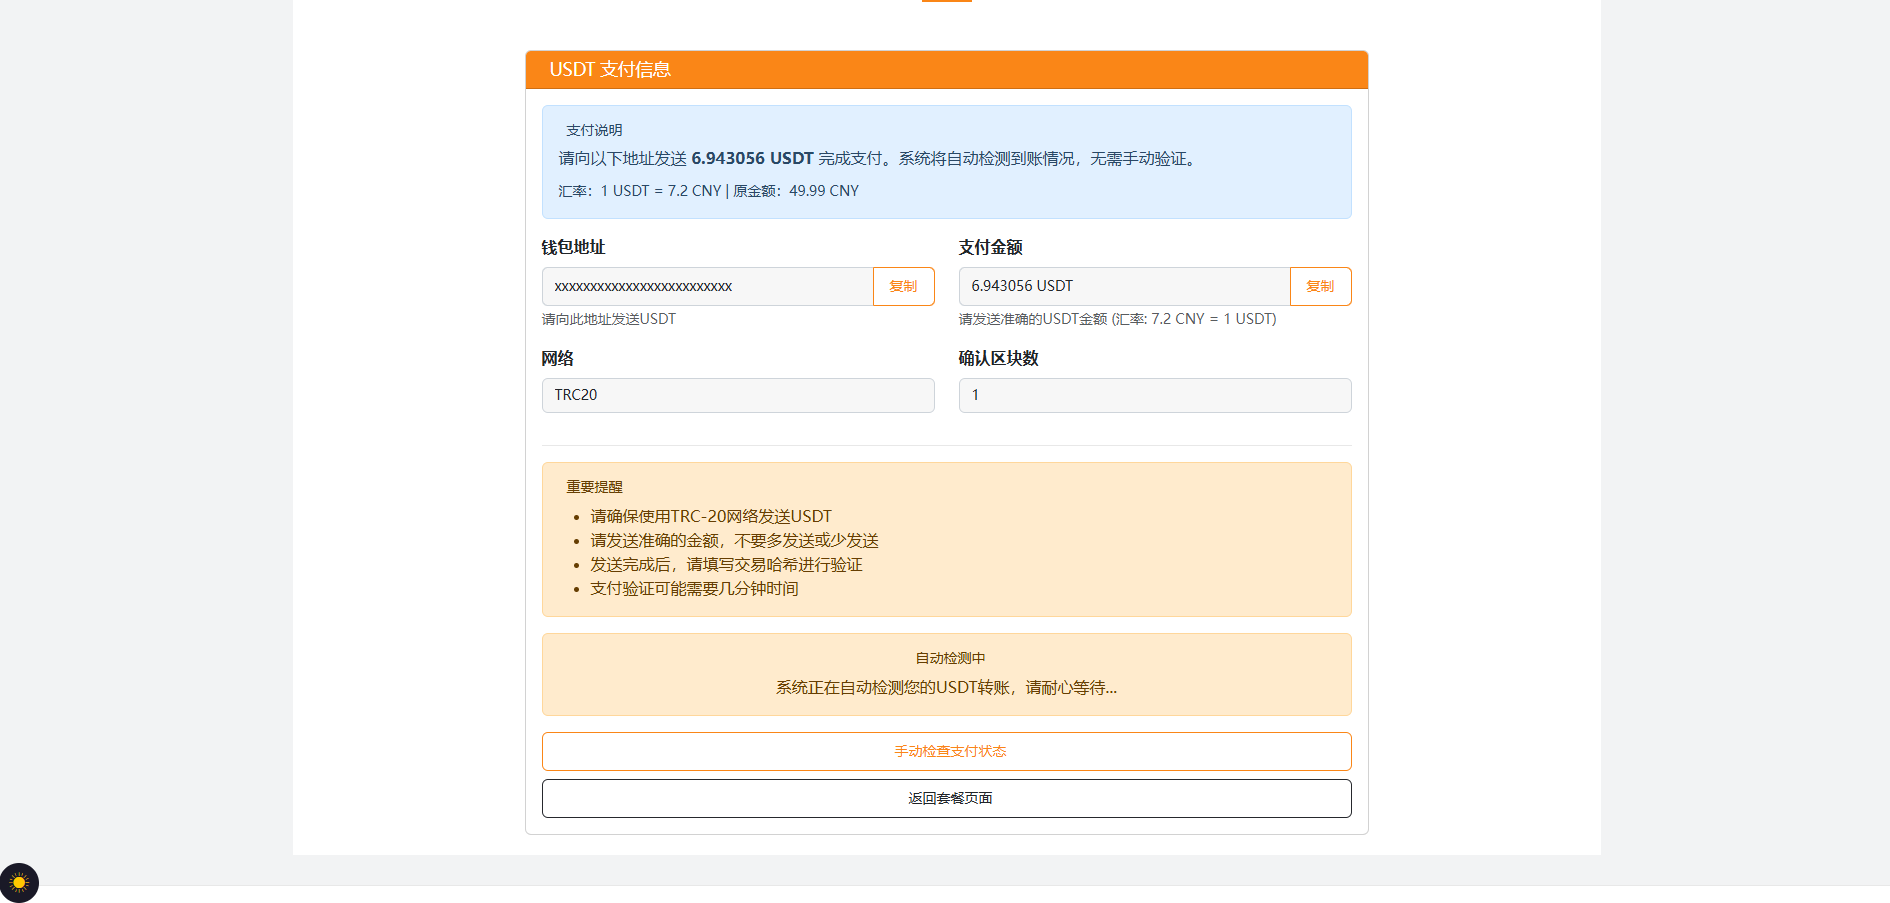Copy the USDT payment amount via 复制
The width and height of the screenshot is (1890, 903).
(x=1320, y=286)
